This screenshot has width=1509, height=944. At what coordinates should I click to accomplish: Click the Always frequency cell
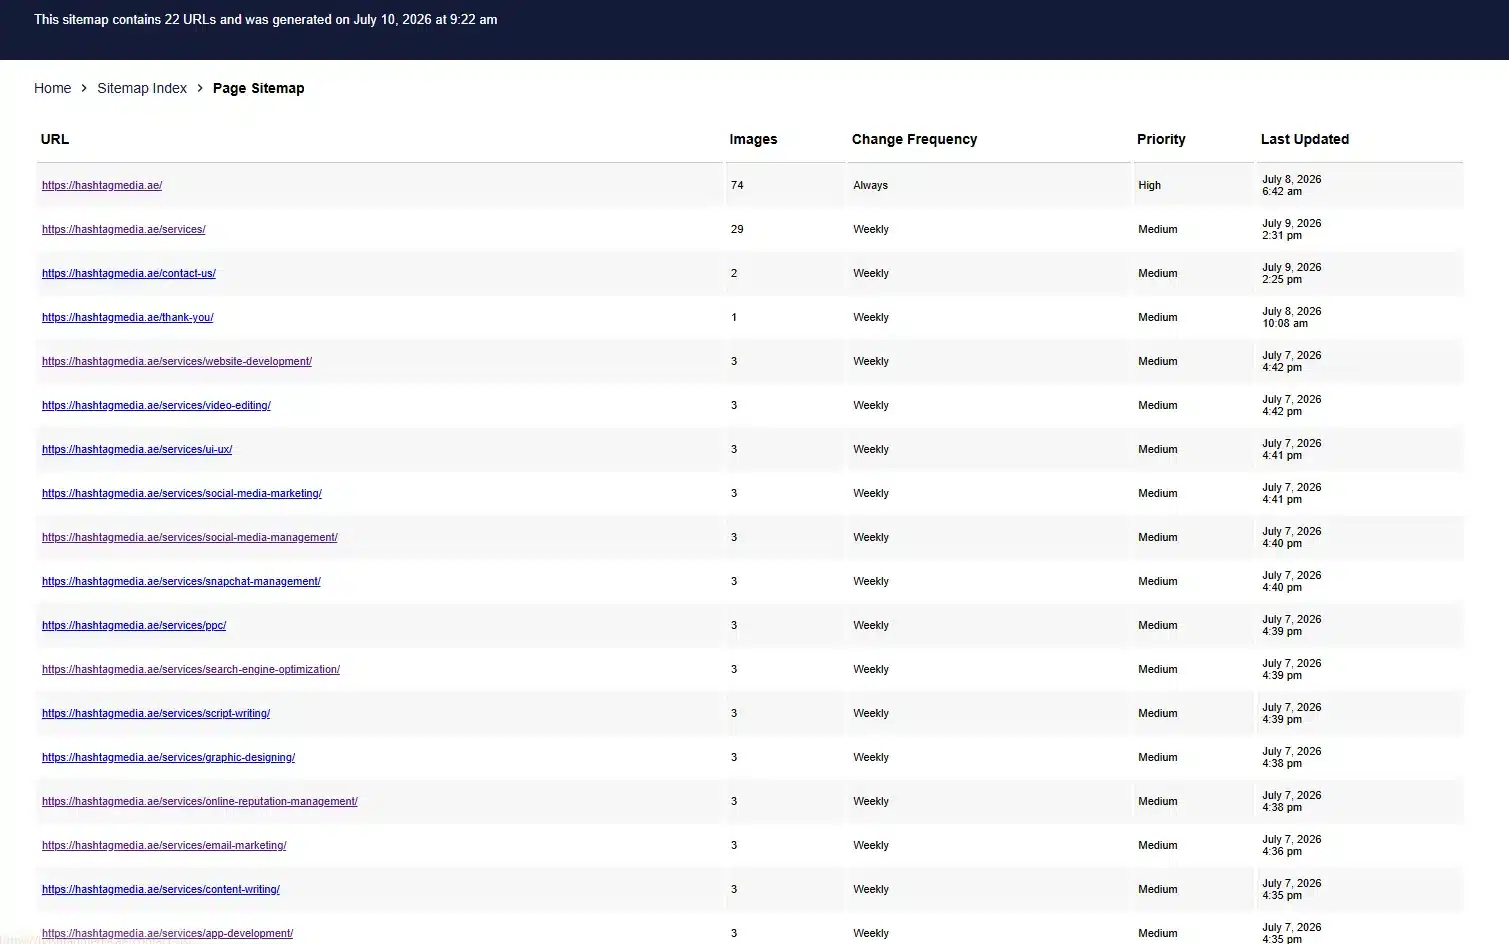tap(870, 185)
